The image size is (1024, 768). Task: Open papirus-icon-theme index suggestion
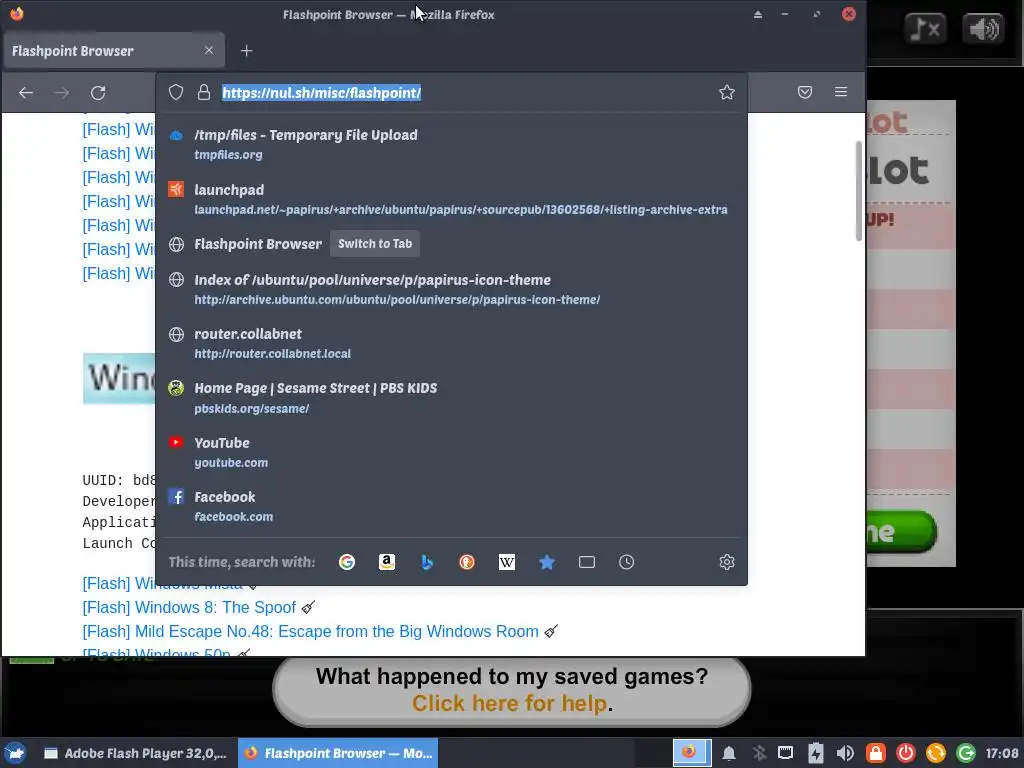pyautogui.click(x=451, y=289)
